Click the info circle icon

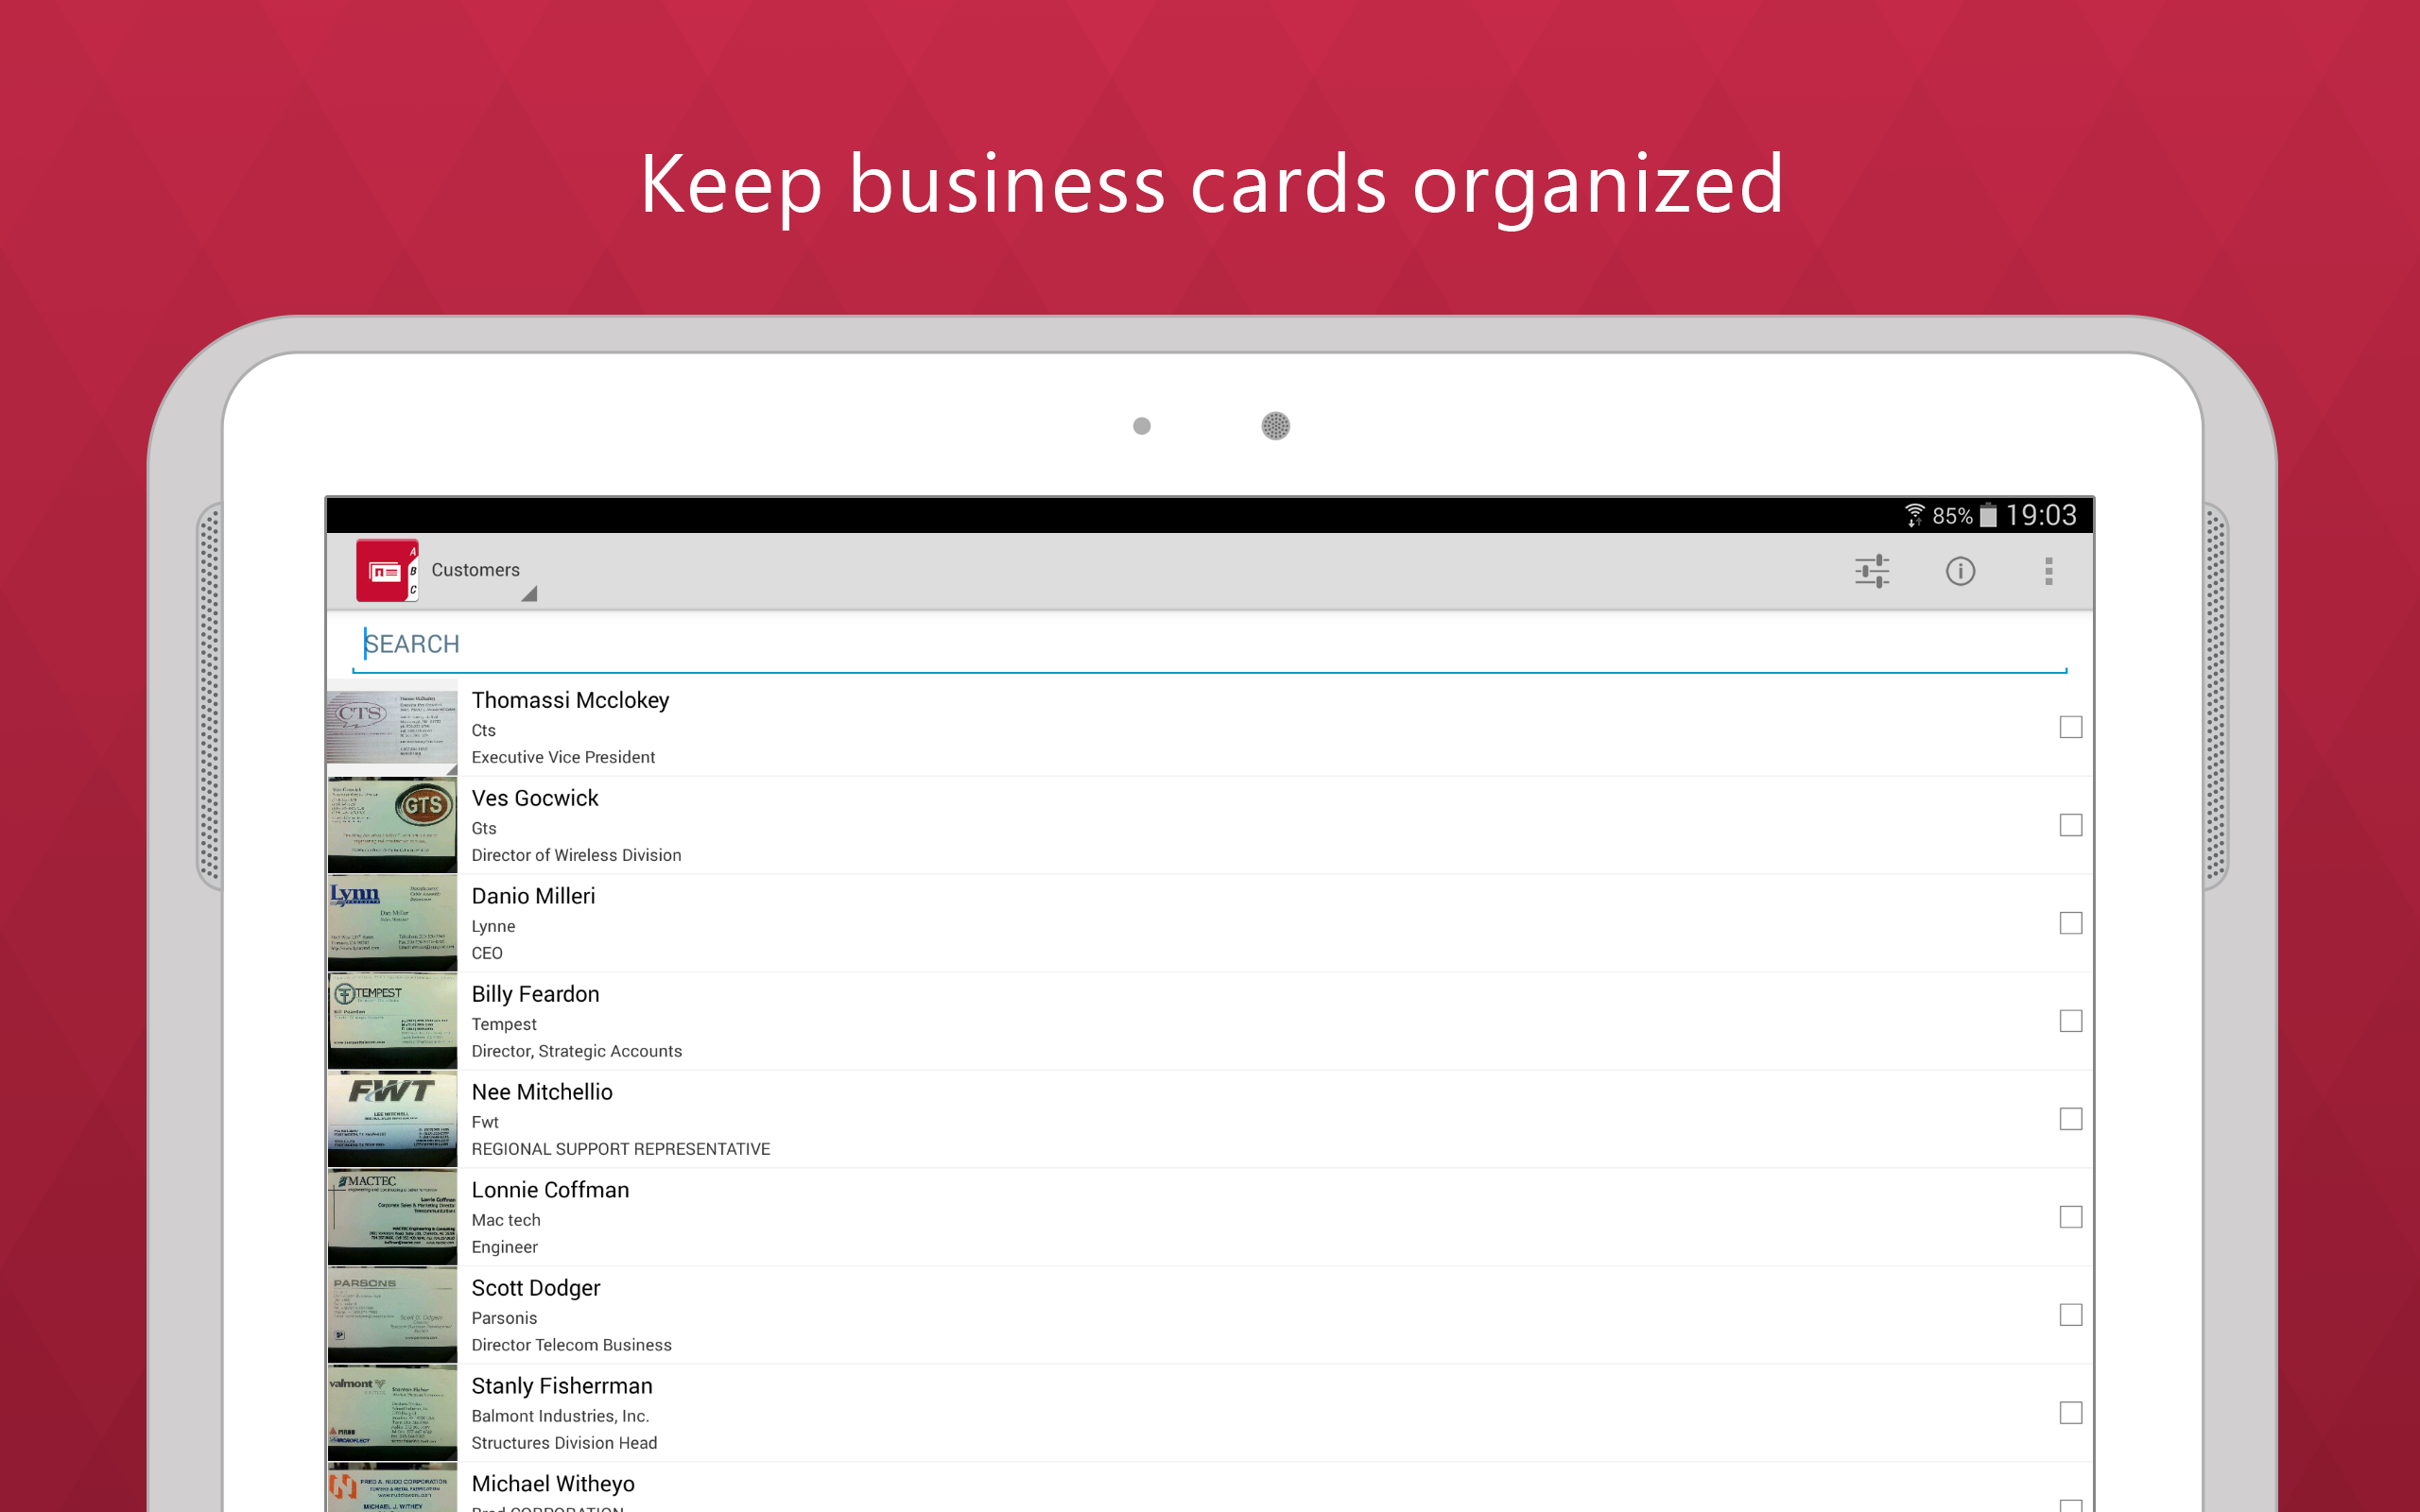pyautogui.click(x=1959, y=571)
